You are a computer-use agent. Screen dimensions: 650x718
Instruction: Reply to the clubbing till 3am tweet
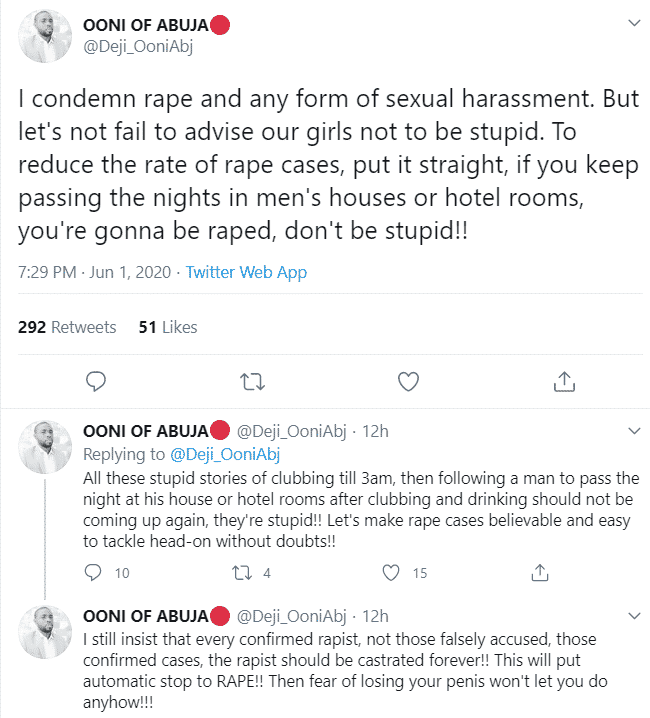(94, 572)
